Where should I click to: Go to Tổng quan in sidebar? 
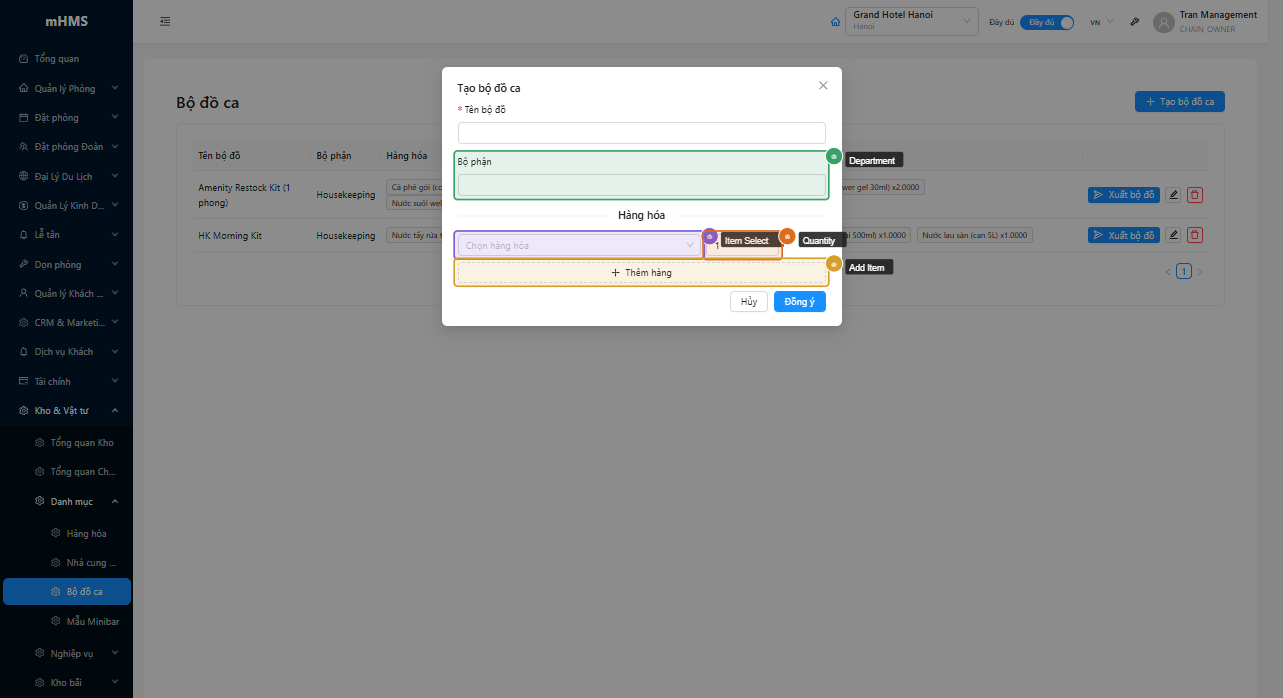(x=57, y=59)
